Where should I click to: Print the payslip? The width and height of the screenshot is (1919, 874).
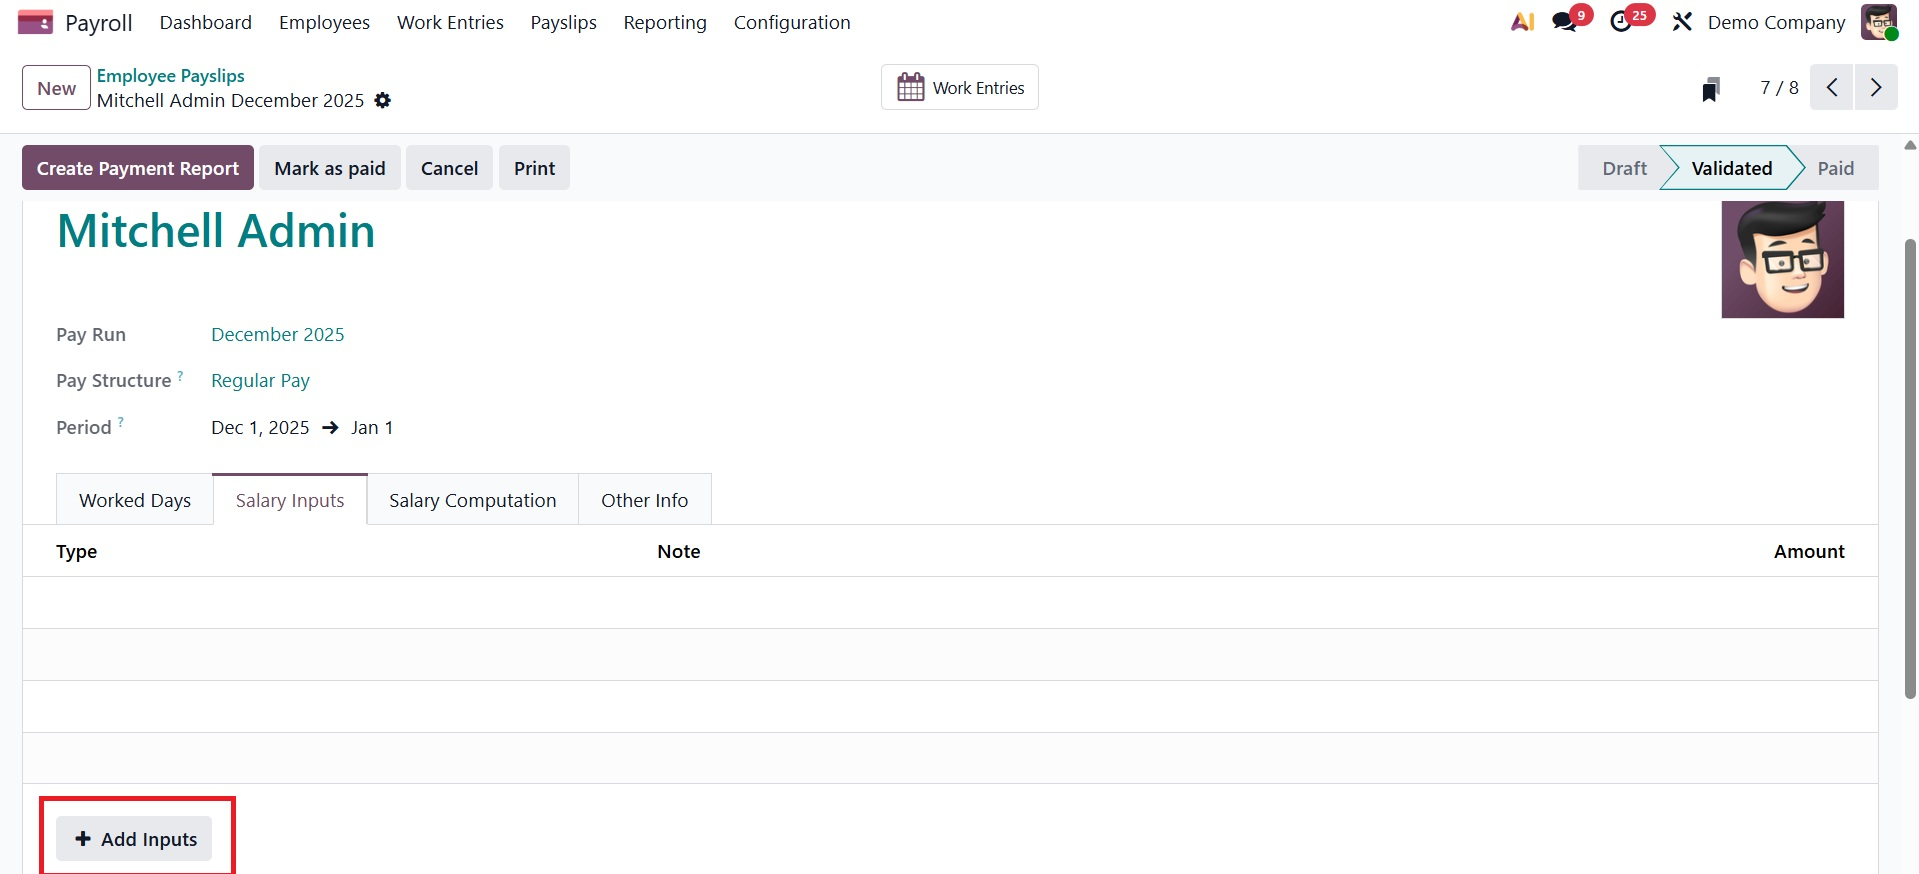(534, 168)
